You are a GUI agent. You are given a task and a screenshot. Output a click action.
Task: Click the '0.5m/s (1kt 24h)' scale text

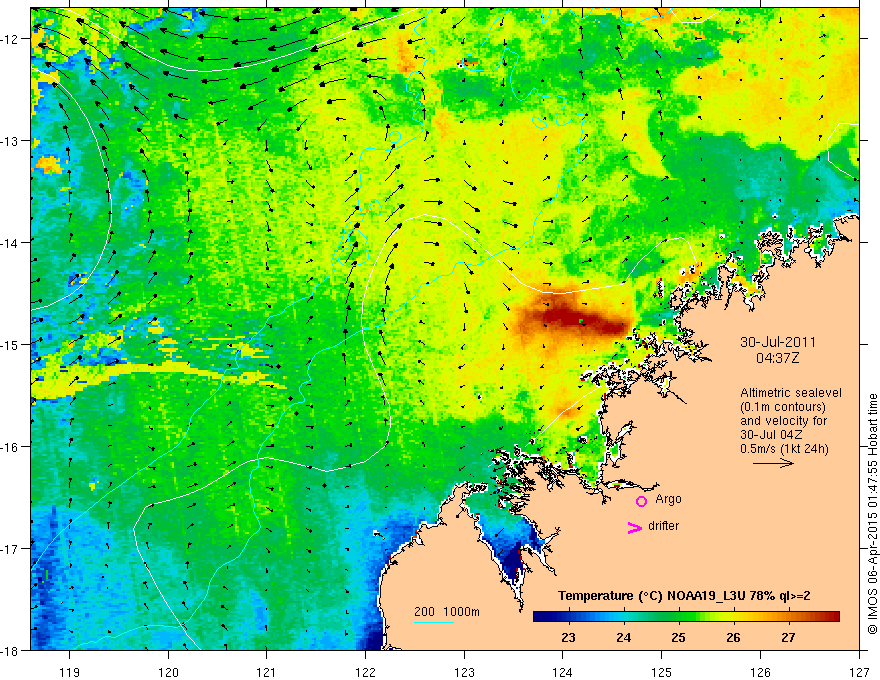coord(784,448)
